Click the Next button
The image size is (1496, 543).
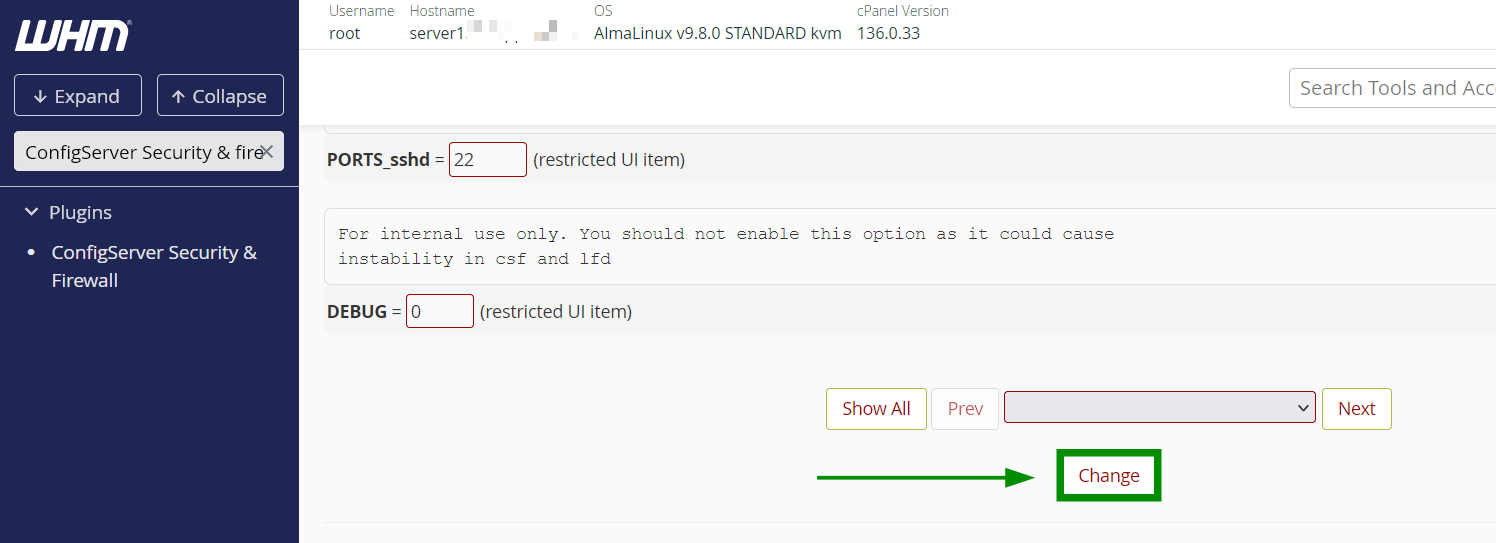click(x=1357, y=409)
